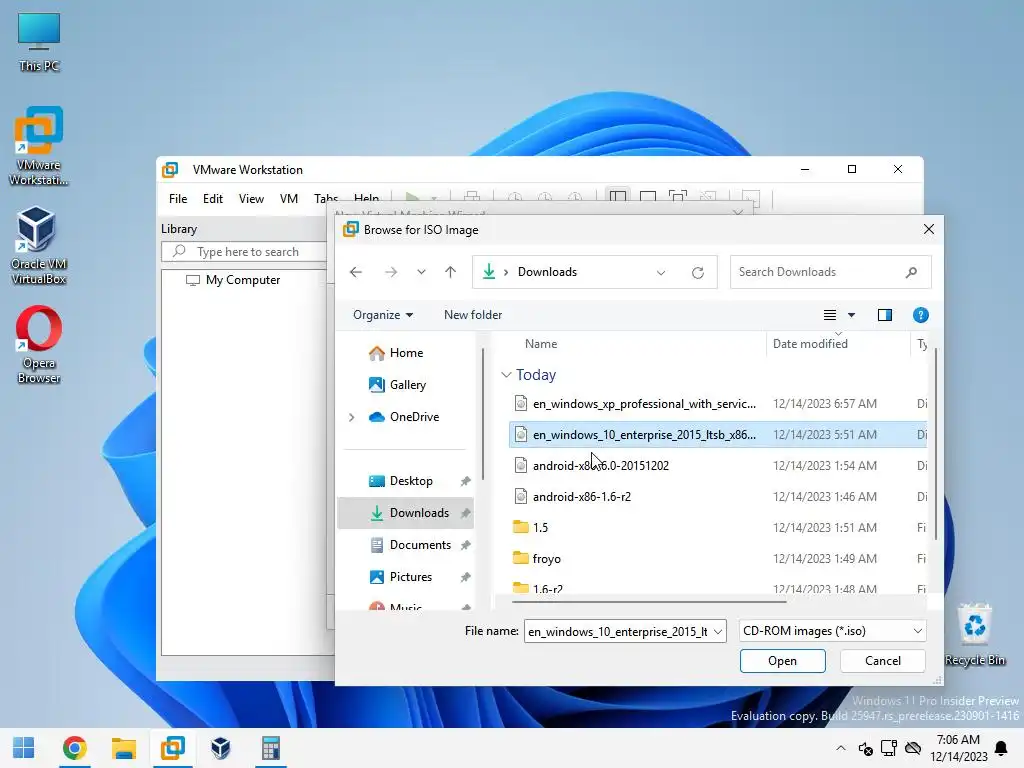1024x768 pixels.
Task: Sort by the Date modified column header
Action: [x=810, y=344]
